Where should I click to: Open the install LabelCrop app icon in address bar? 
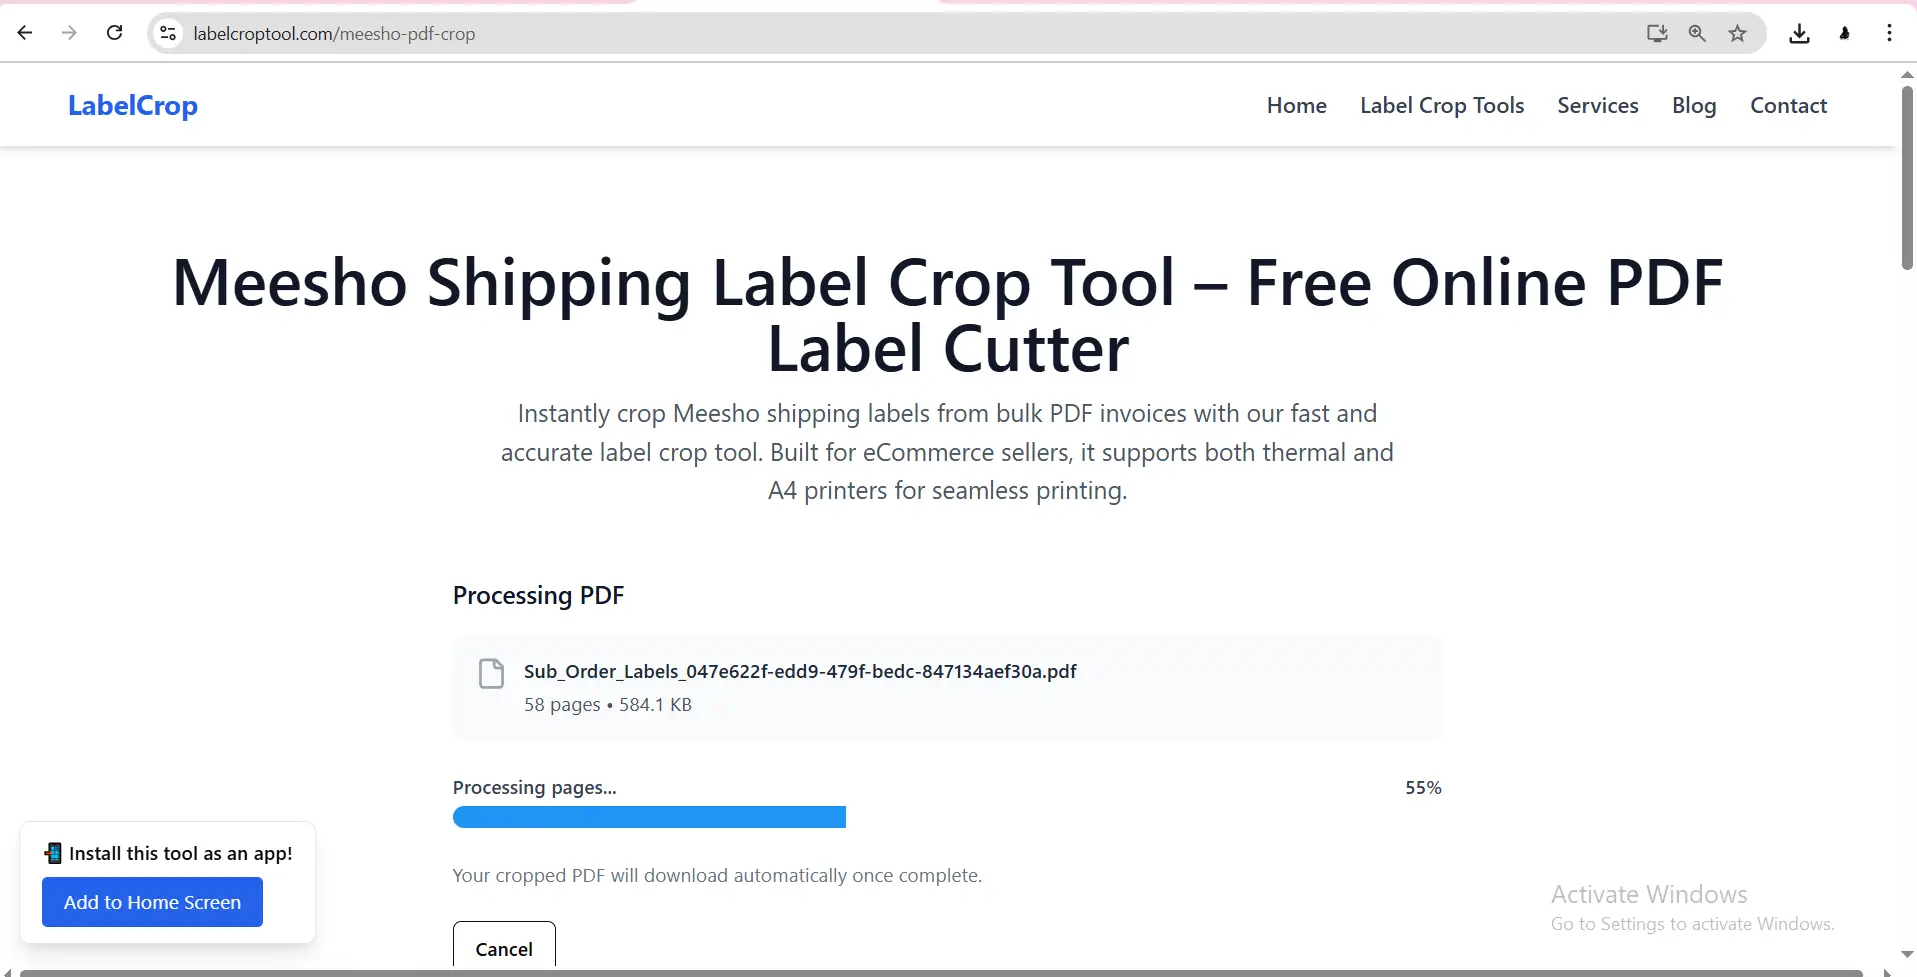point(1656,33)
